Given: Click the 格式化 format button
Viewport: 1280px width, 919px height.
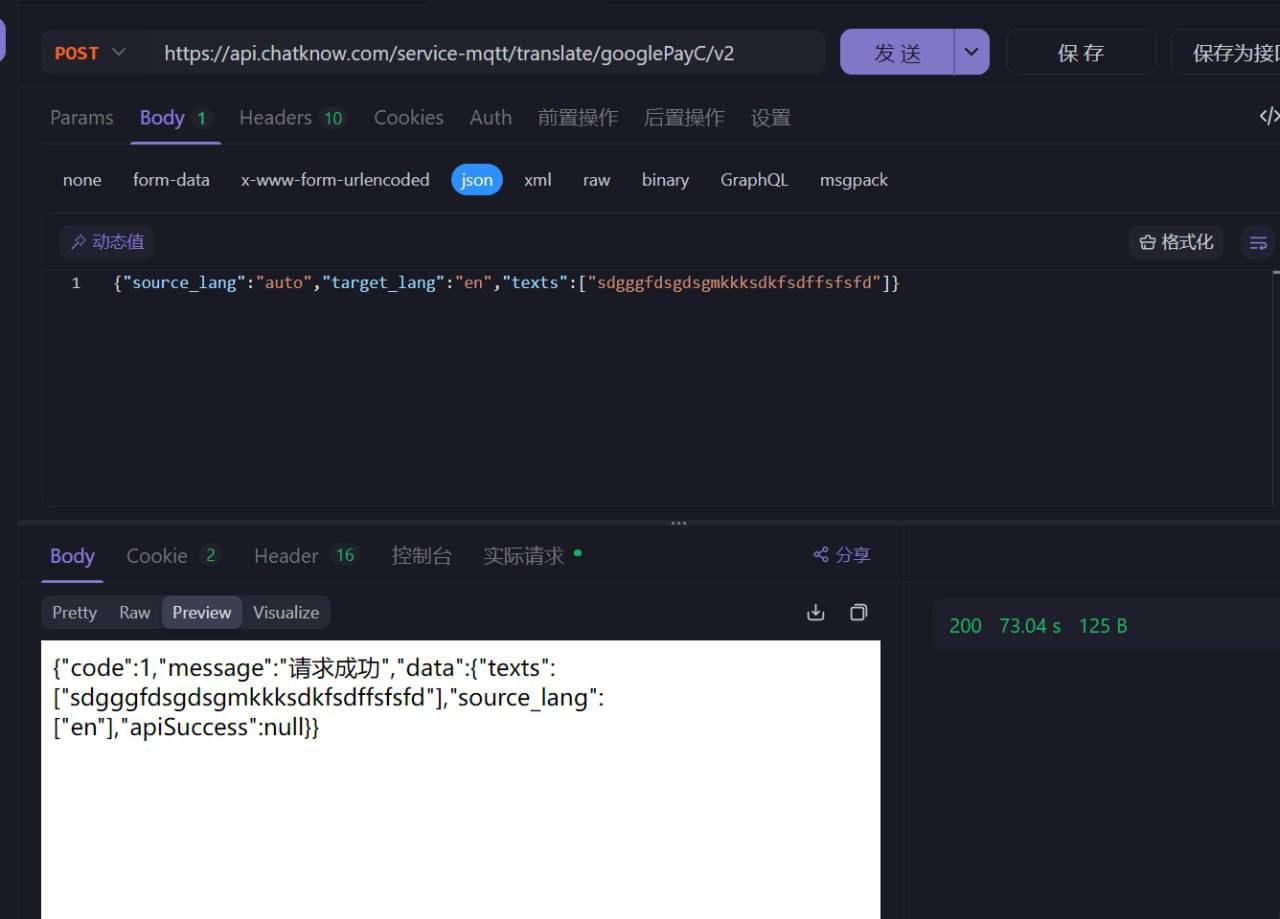Looking at the screenshot, I should pos(1176,242).
